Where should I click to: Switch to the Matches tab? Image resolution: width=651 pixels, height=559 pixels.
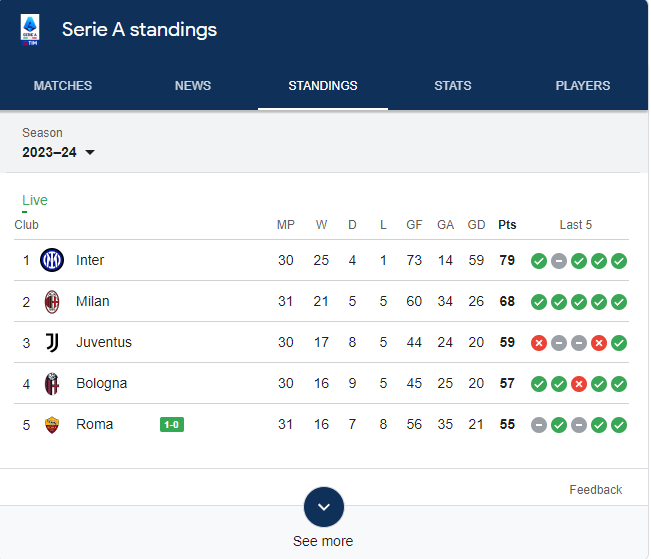point(63,86)
